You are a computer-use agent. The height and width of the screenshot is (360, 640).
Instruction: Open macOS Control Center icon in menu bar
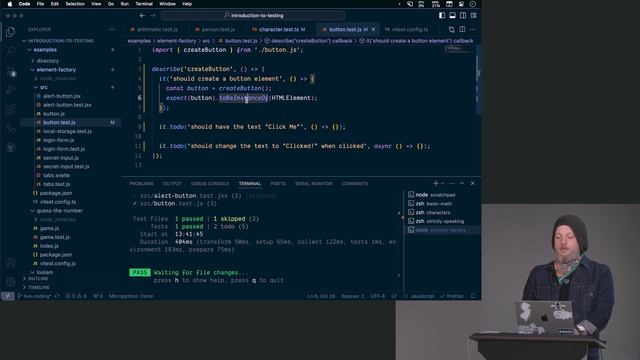click(461, 4)
